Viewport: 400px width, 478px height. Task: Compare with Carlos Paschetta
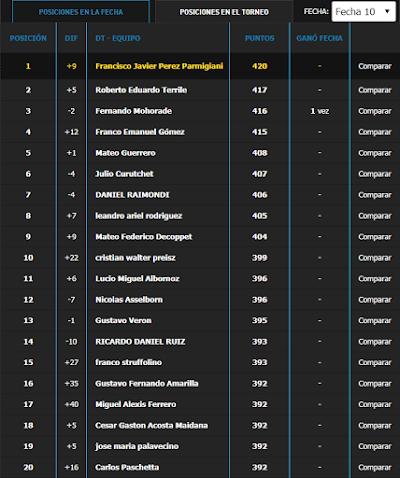point(375,467)
